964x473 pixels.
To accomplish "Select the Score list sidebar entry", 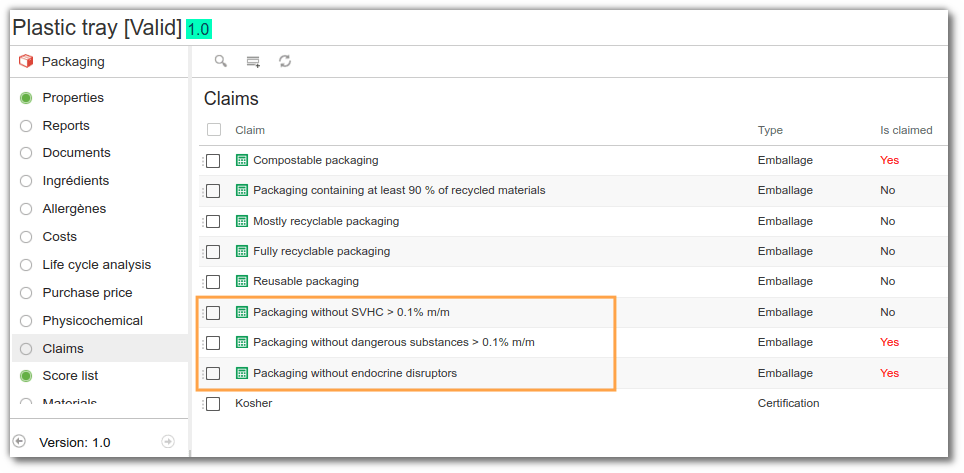I will click(70, 376).
